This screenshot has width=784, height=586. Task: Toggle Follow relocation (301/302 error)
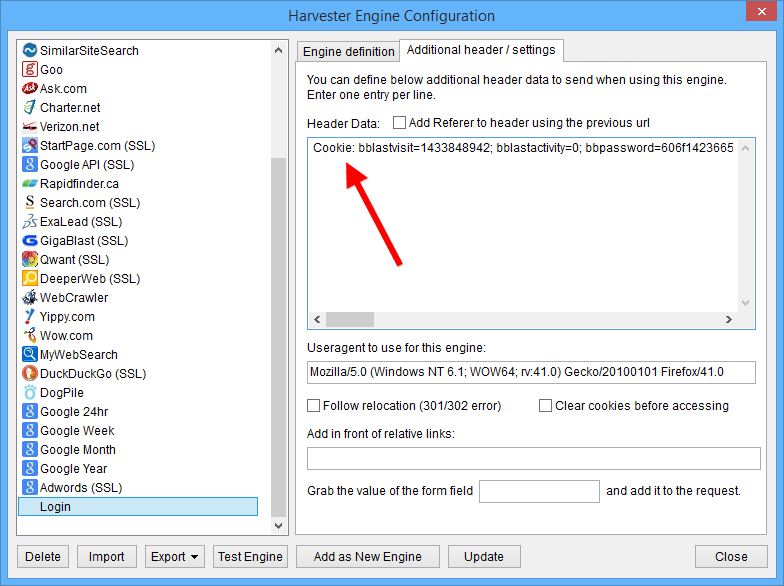(314, 406)
